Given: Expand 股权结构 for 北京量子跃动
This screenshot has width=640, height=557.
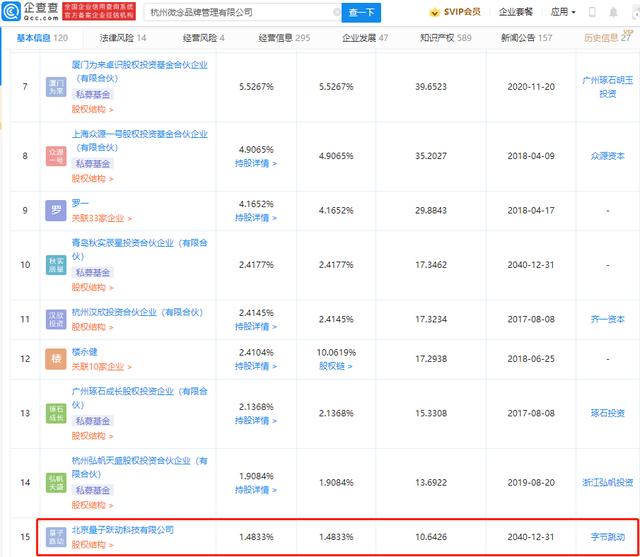Looking at the screenshot, I should click(x=92, y=545).
